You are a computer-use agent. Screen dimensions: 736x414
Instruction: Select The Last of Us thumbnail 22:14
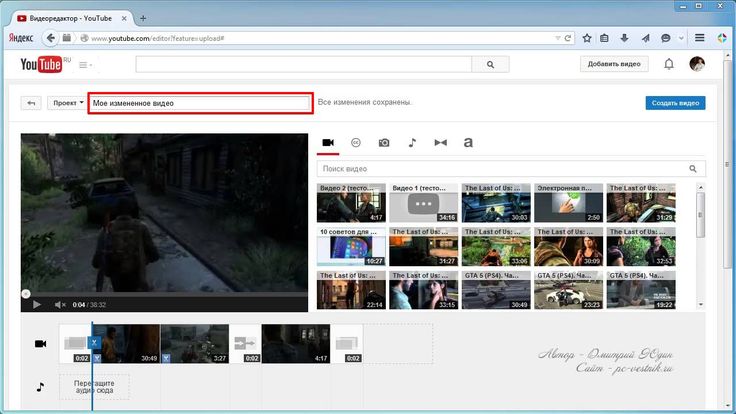[x=351, y=290]
